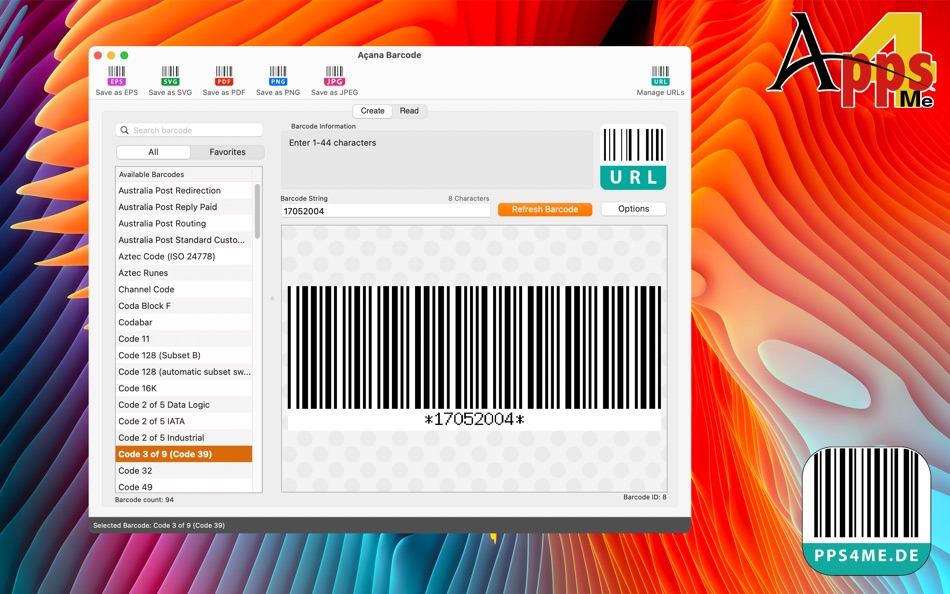Viewport: 950px width, 594px height.
Task: Minimize the Açana Barcode window
Action: pyautogui.click(x=111, y=55)
